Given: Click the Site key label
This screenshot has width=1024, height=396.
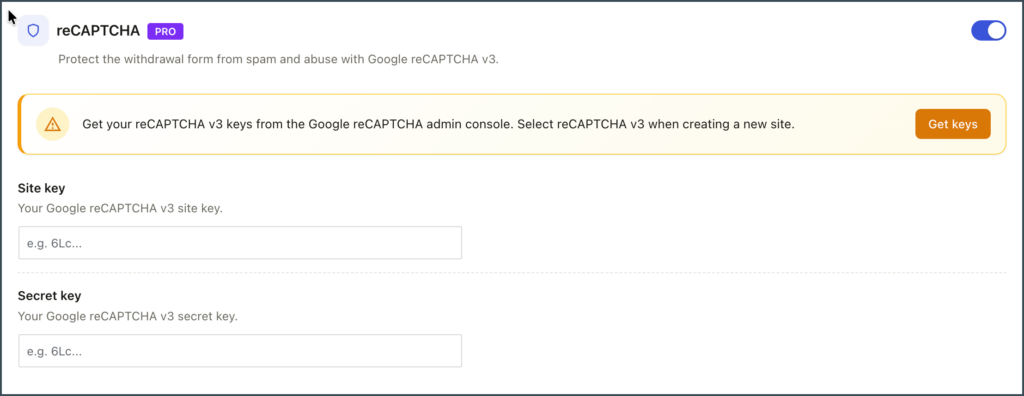Looking at the screenshot, I should tap(42, 188).
